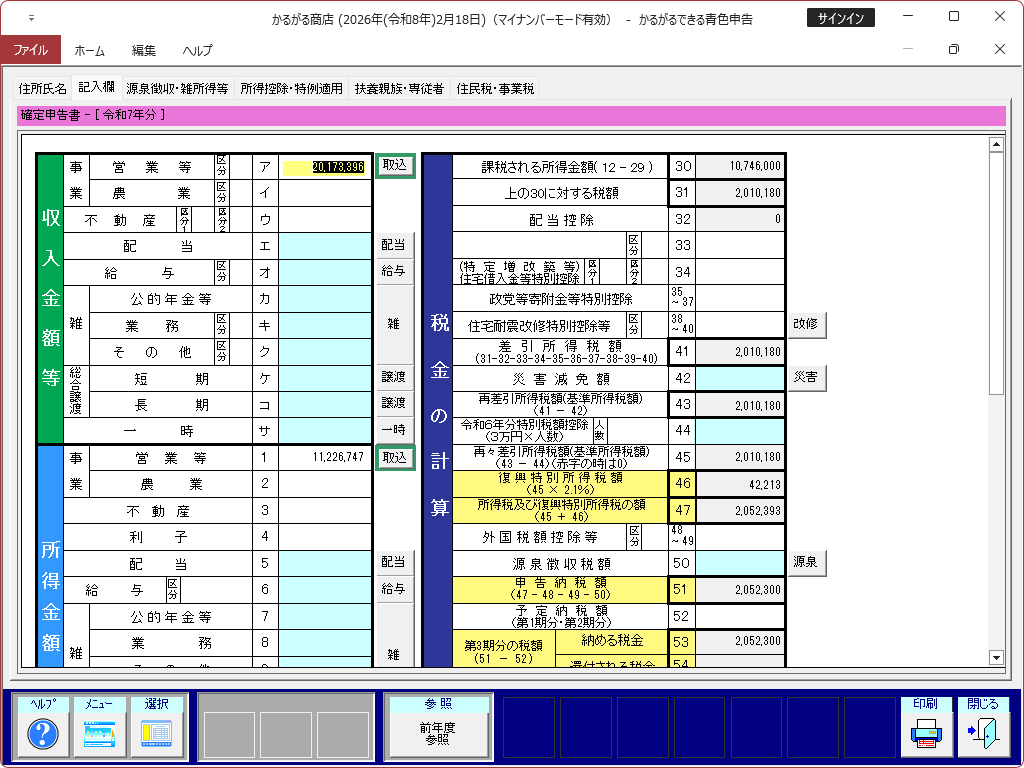Switch to the 住所氏名 tab
This screenshot has width=1024, height=768.
[43, 88]
